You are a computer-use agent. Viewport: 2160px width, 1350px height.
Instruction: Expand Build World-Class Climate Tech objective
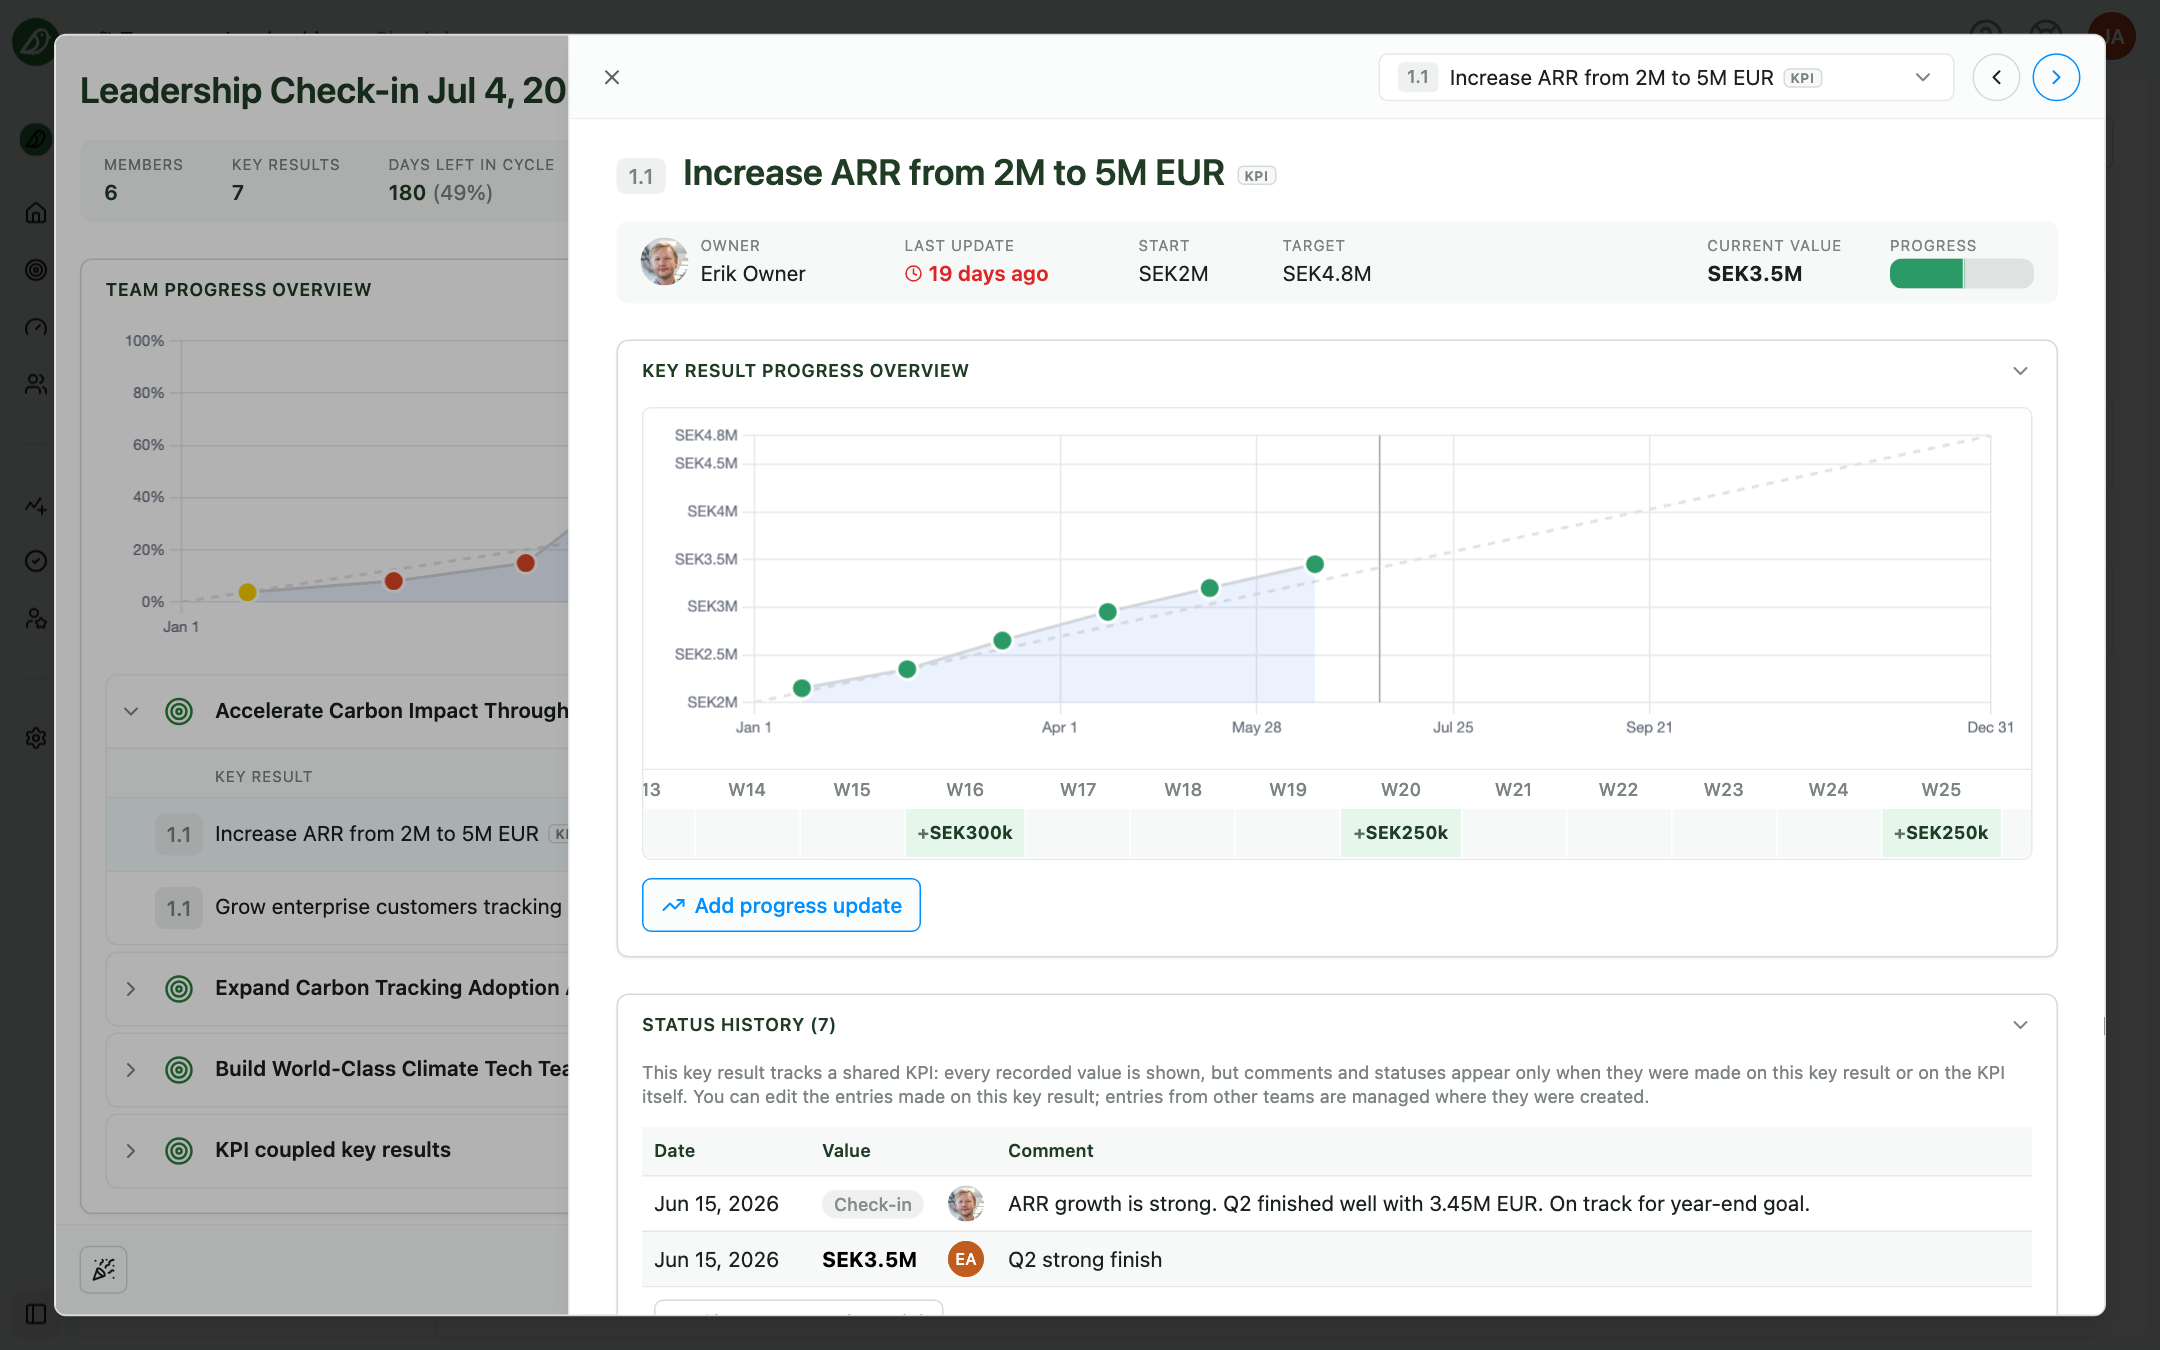click(131, 1069)
